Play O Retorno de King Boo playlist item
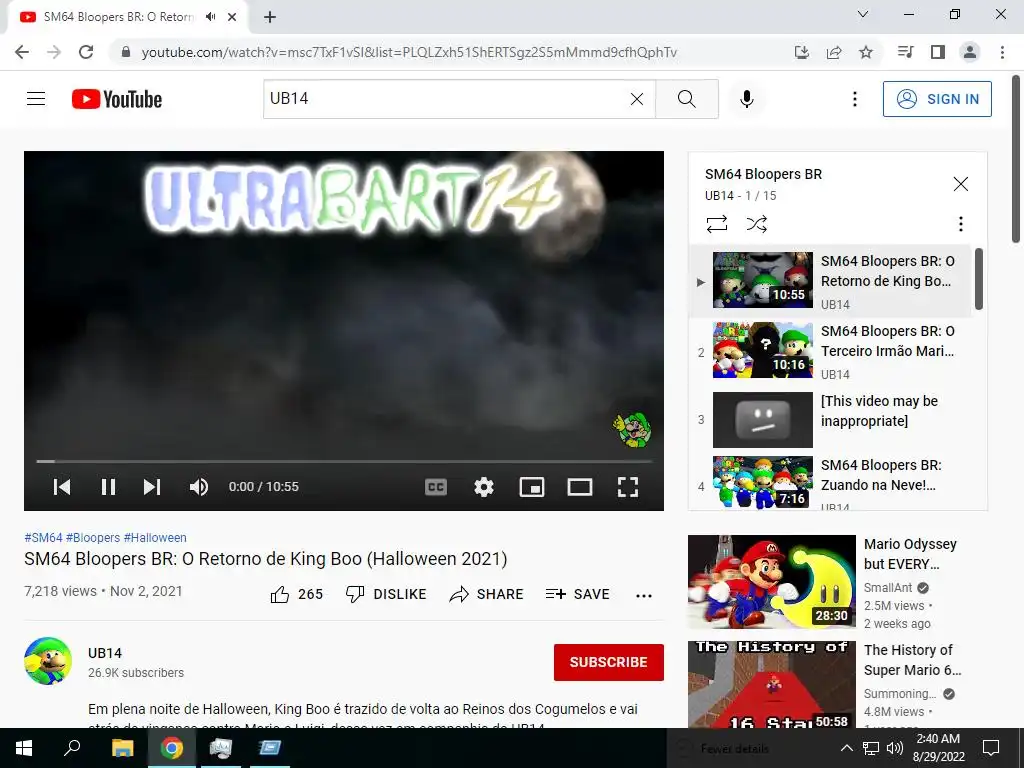 pyautogui.click(x=831, y=281)
